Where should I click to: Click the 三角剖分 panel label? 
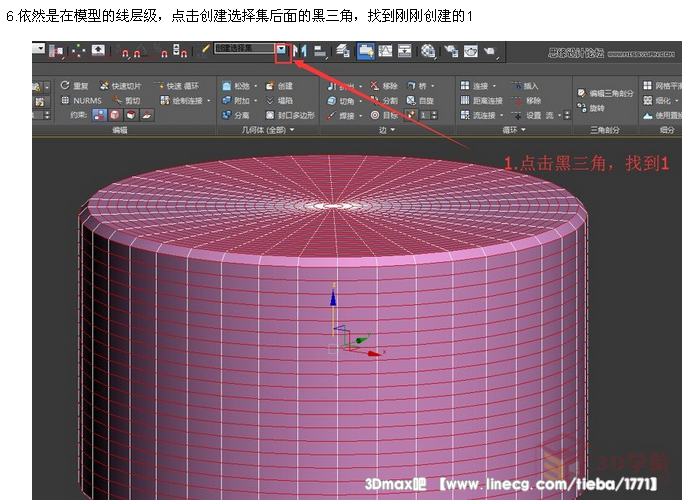point(605,130)
